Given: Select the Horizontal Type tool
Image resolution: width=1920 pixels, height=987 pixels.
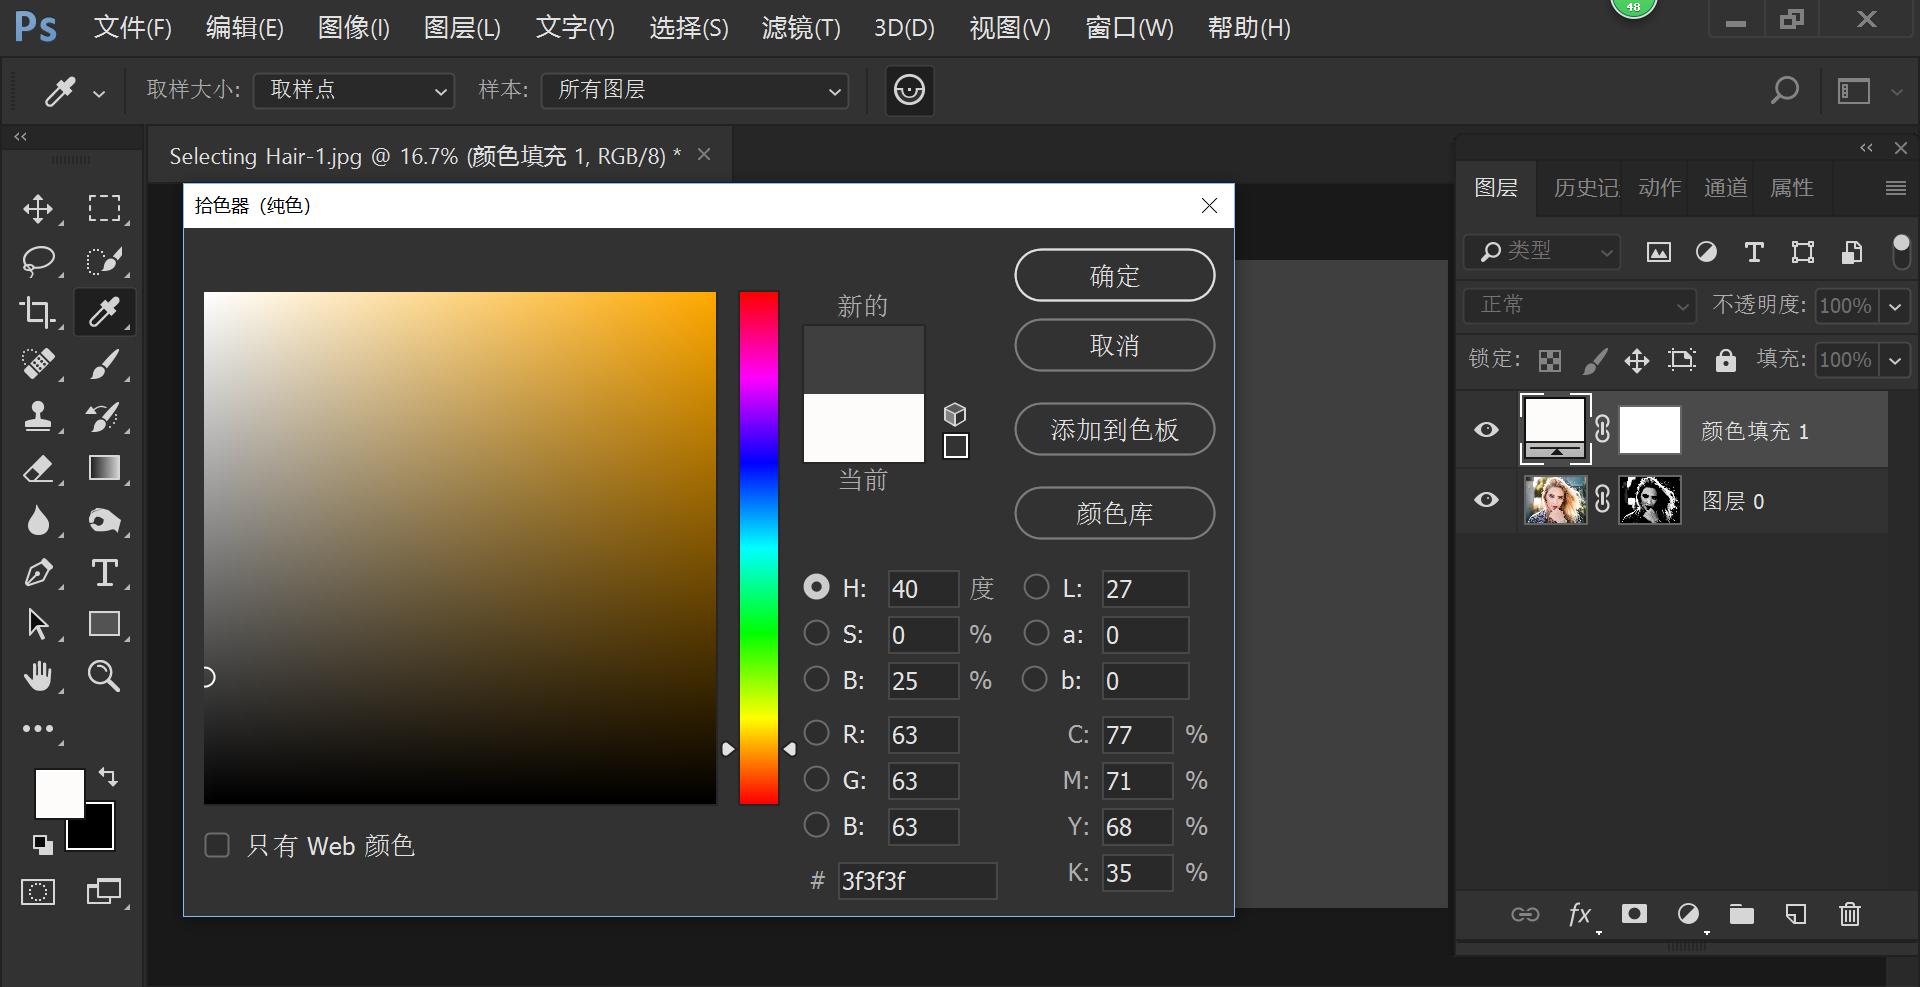Looking at the screenshot, I should [x=104, y=572].
